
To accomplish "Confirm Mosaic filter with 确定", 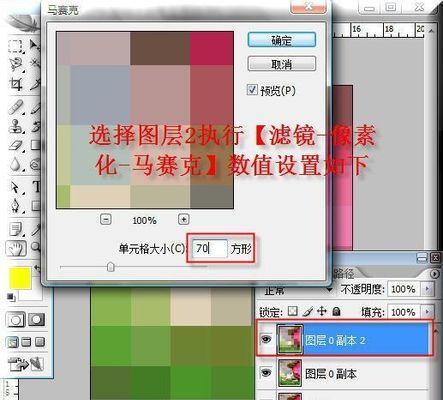I will point(281,40).
